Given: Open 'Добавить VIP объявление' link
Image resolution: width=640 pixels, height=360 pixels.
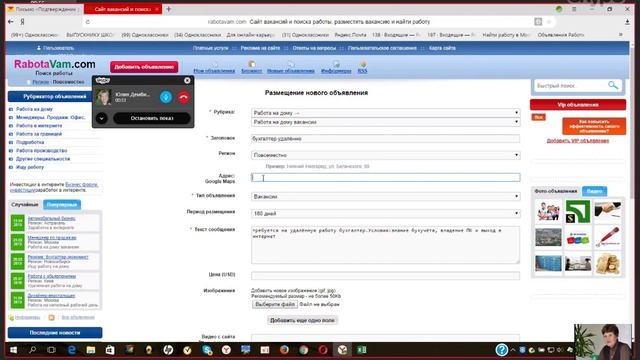Looking at the screenshot, I should 578,141.
